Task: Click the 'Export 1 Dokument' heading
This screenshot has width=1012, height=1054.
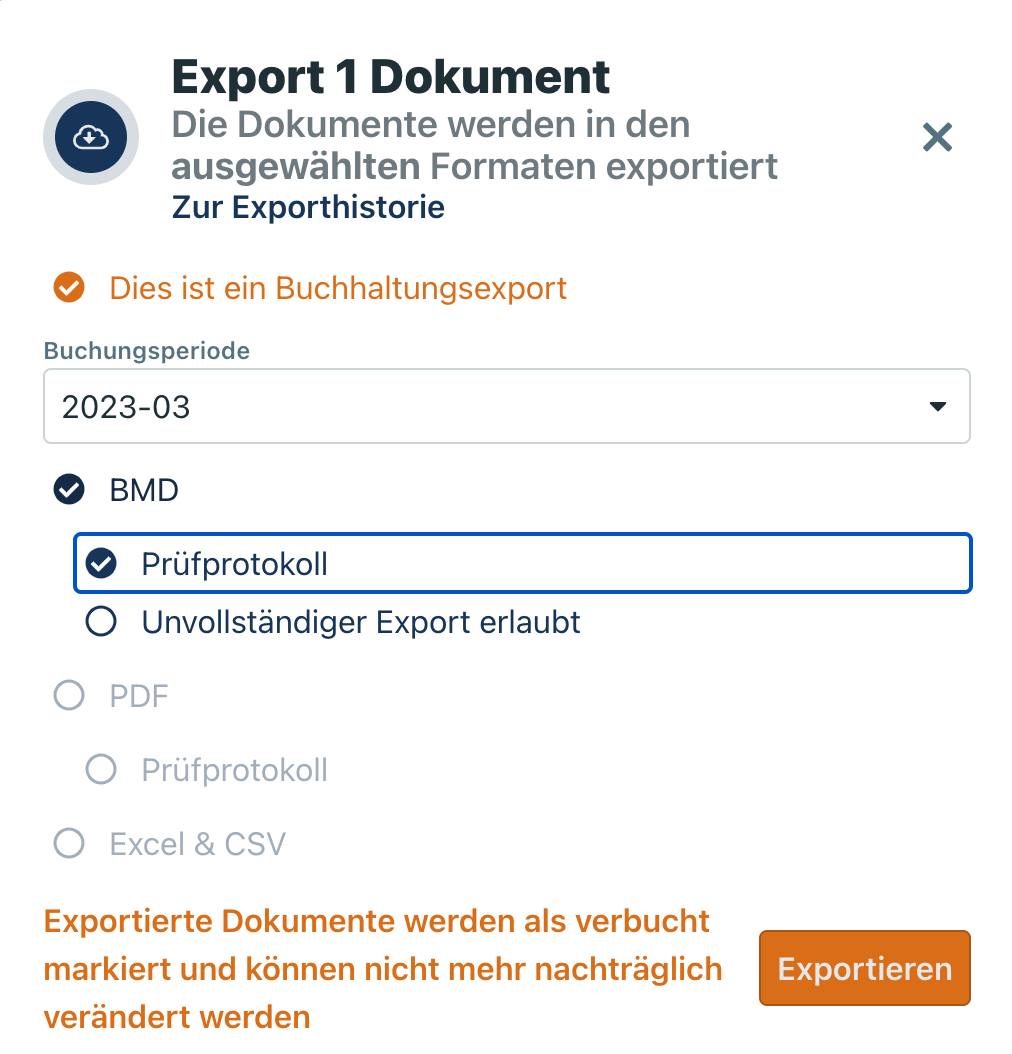Action: tap(391, 77)
